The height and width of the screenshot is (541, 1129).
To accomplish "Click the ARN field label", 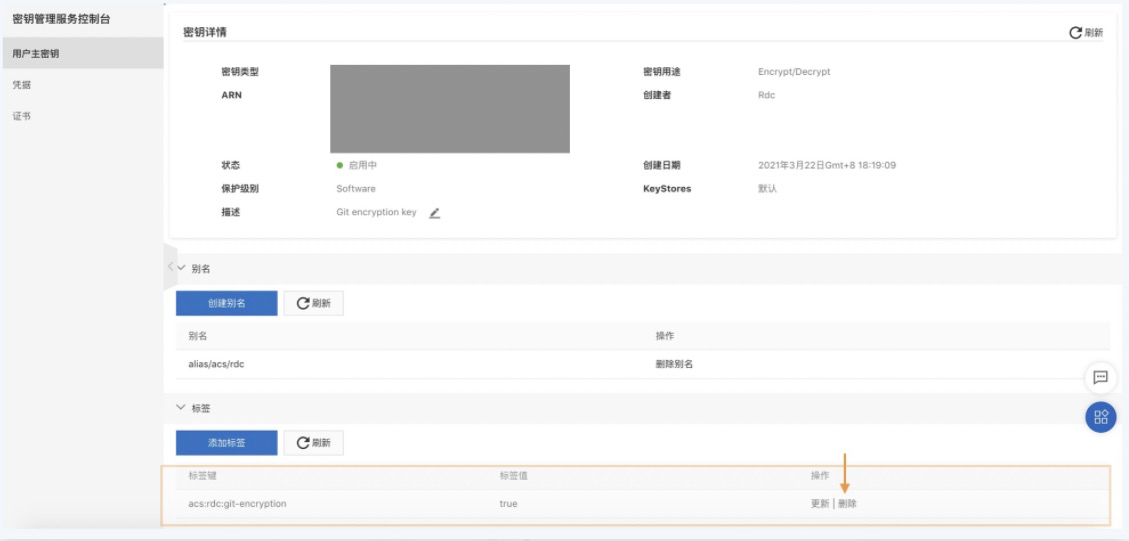I will pyautogui.click(x=232, y=95).
